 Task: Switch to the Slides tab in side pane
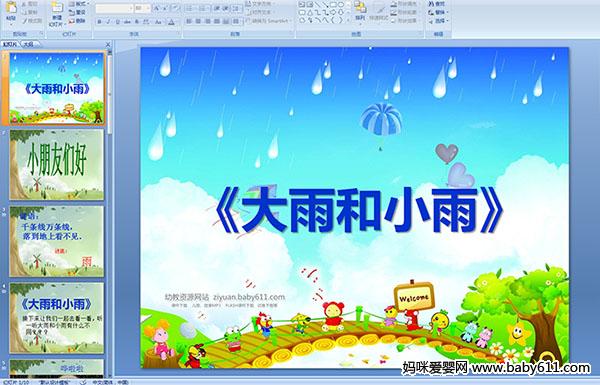tap(10, 44)
